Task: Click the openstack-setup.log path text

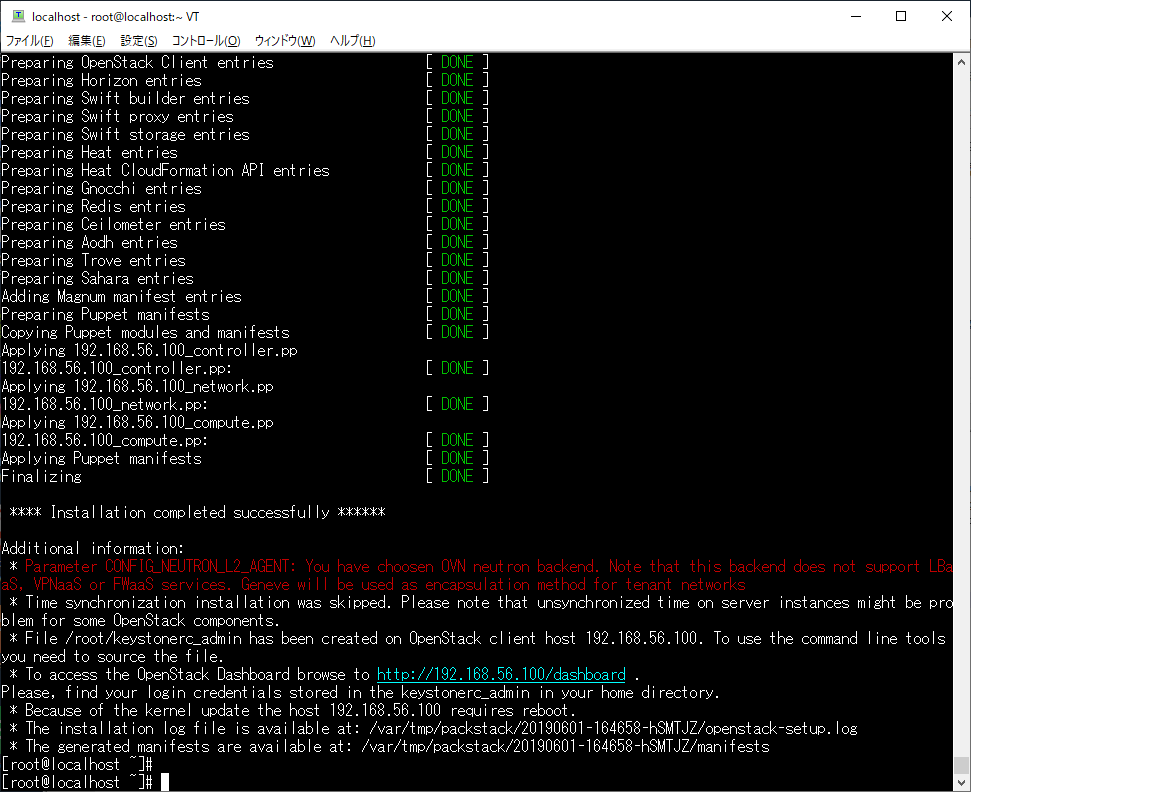Action: click(x=613, y=729)
